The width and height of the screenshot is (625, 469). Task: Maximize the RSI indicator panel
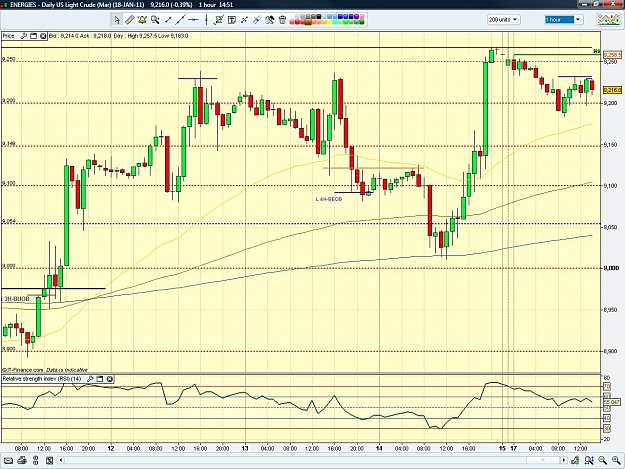(100, 379)
